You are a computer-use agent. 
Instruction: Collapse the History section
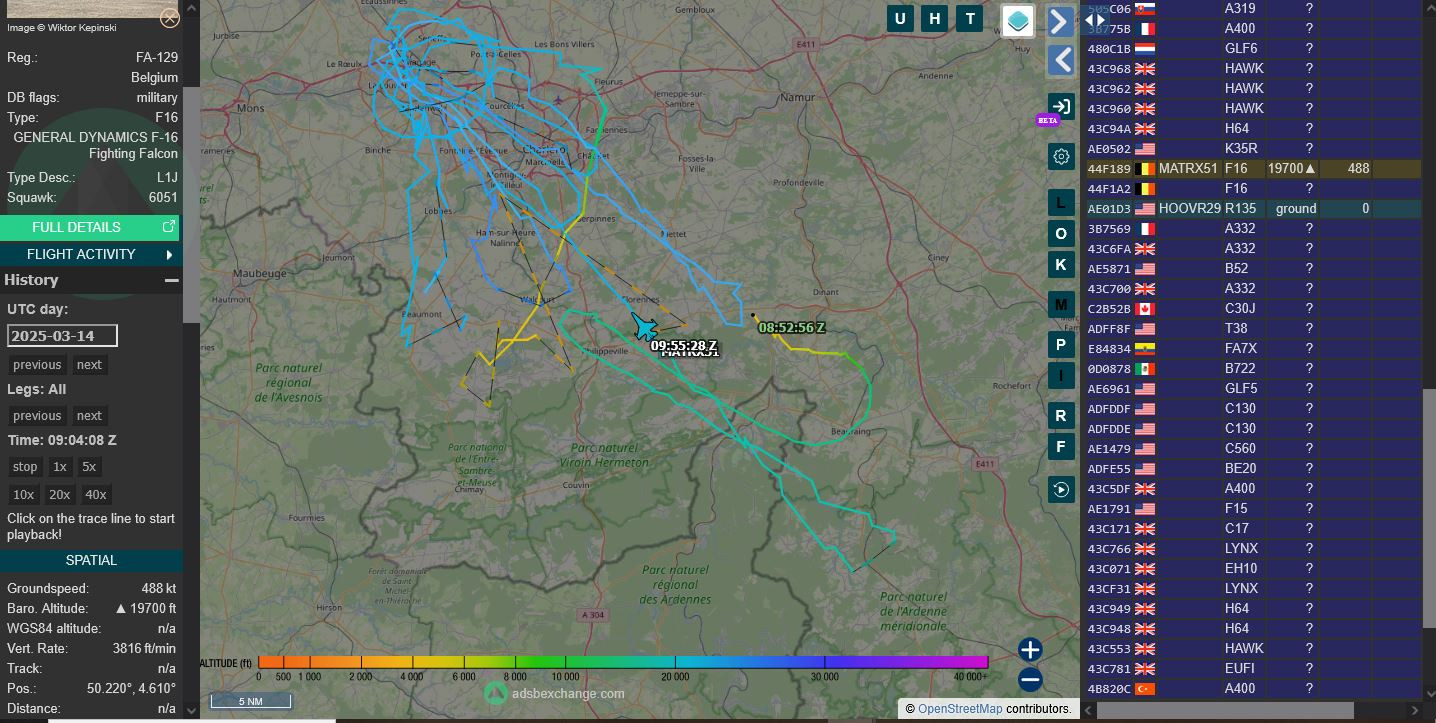172,281
